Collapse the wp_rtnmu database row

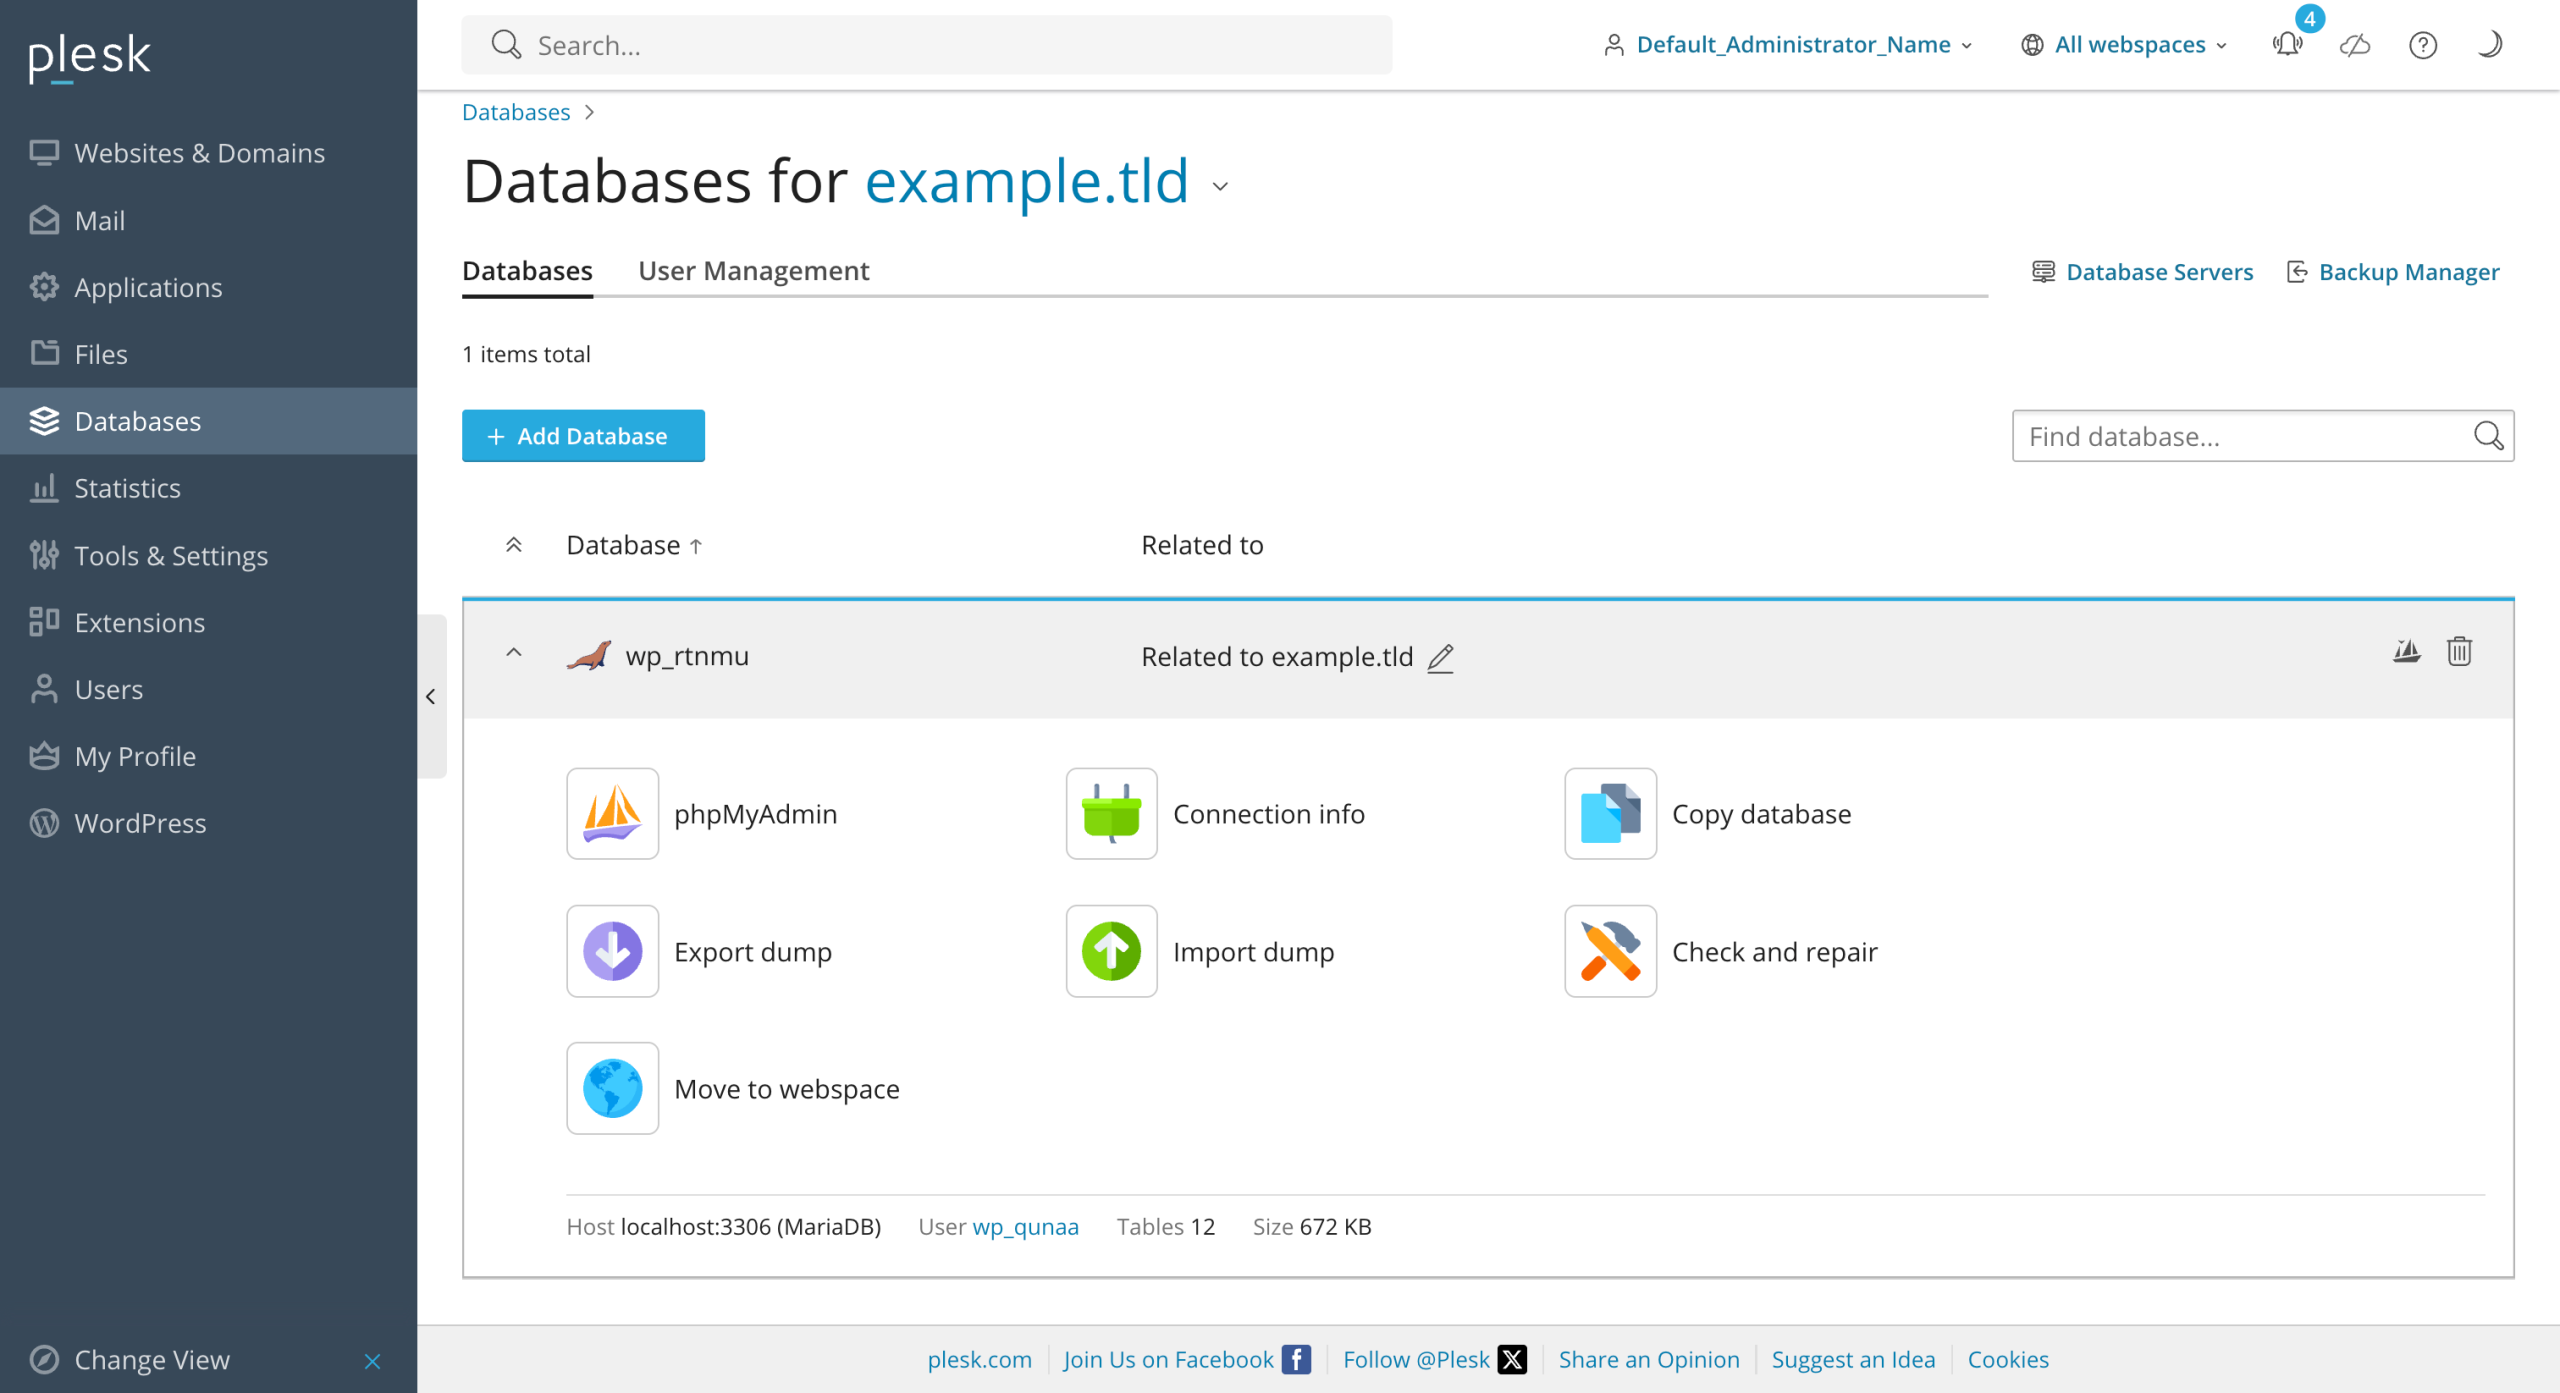514,653
